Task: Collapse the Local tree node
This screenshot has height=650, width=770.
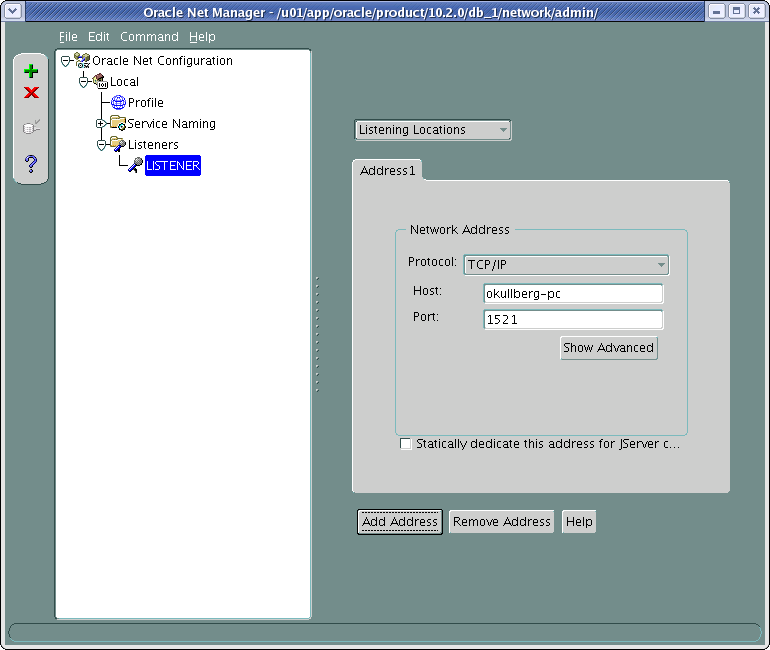Action: (x=83, y=81)
